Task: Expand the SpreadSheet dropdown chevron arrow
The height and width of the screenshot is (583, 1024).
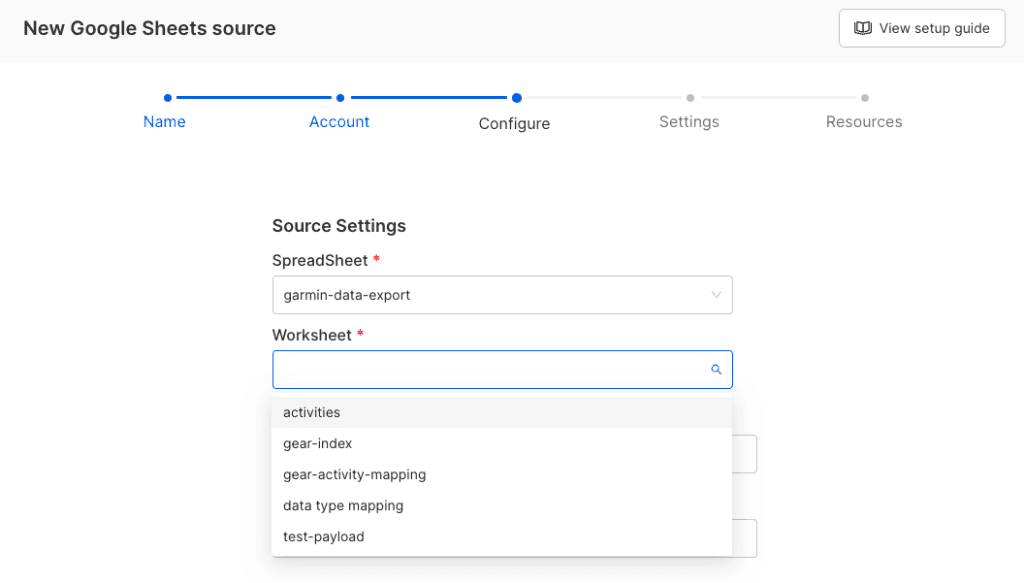Action: pyautogui.click(x=716, y=295)
